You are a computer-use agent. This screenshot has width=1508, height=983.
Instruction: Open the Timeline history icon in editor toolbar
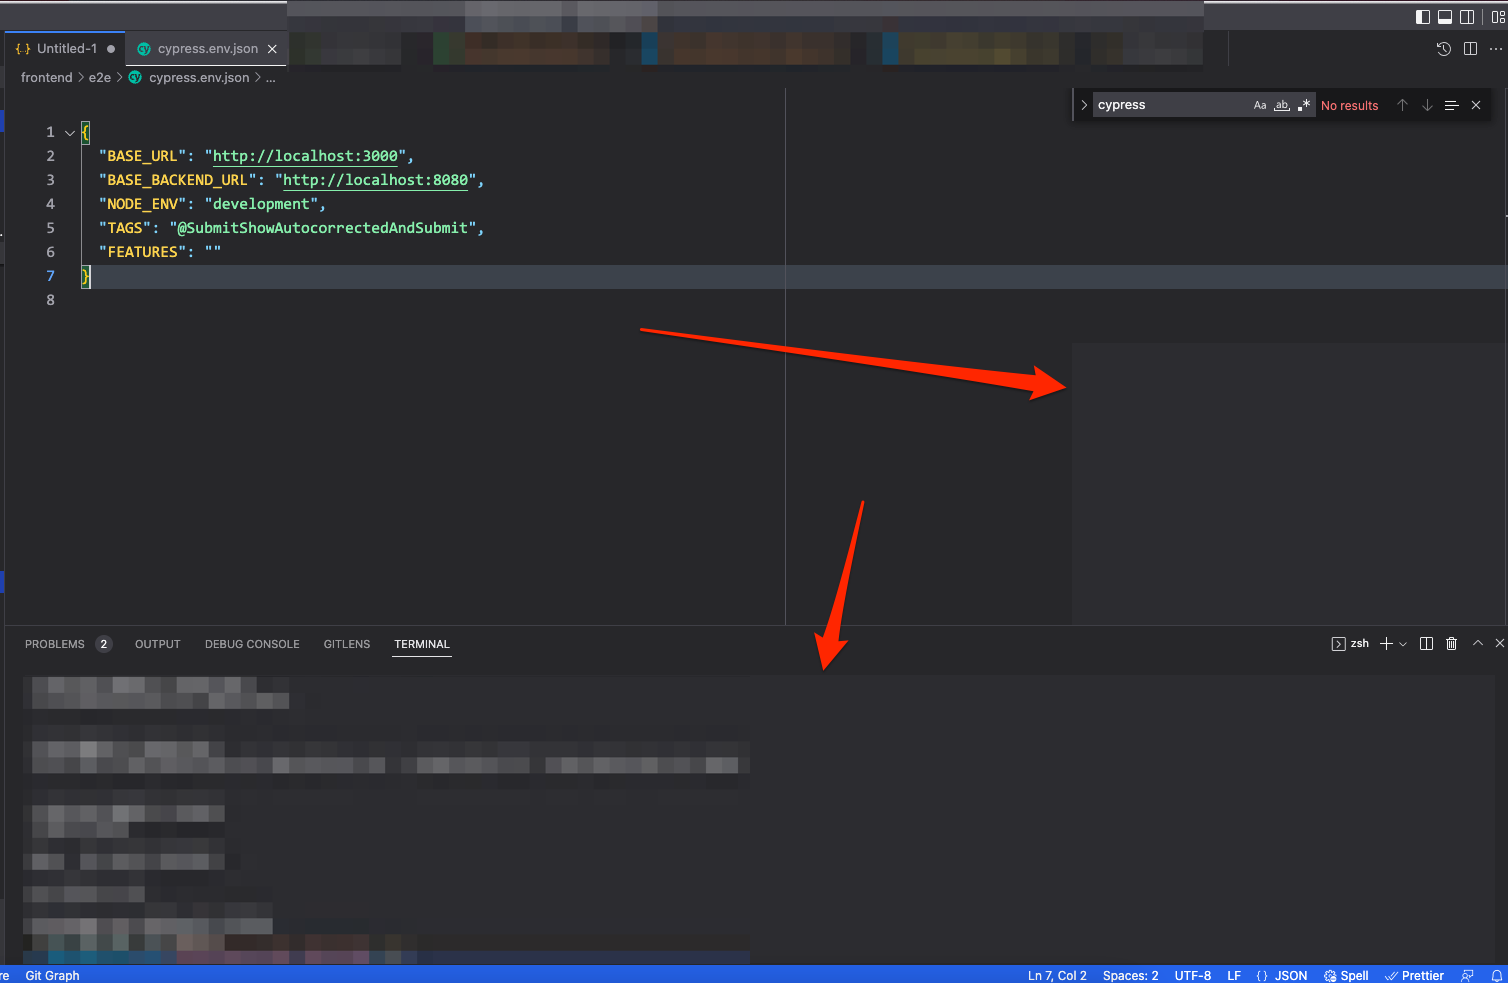tap(1443, 48)
